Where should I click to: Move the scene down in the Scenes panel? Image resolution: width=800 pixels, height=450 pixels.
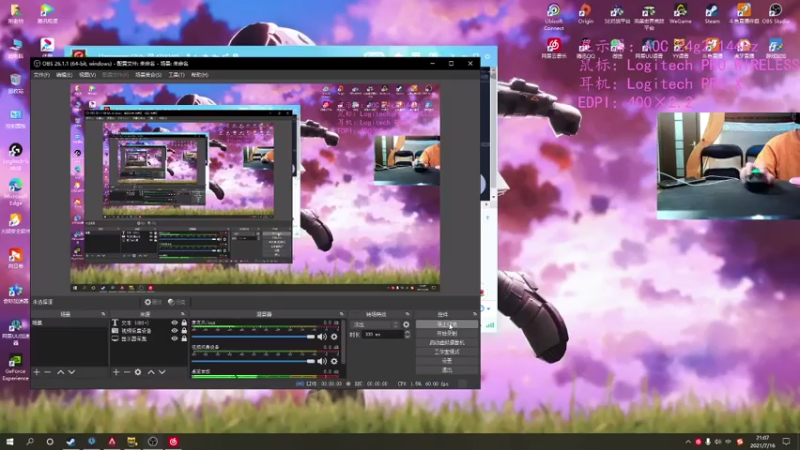(x=71, y=372)
